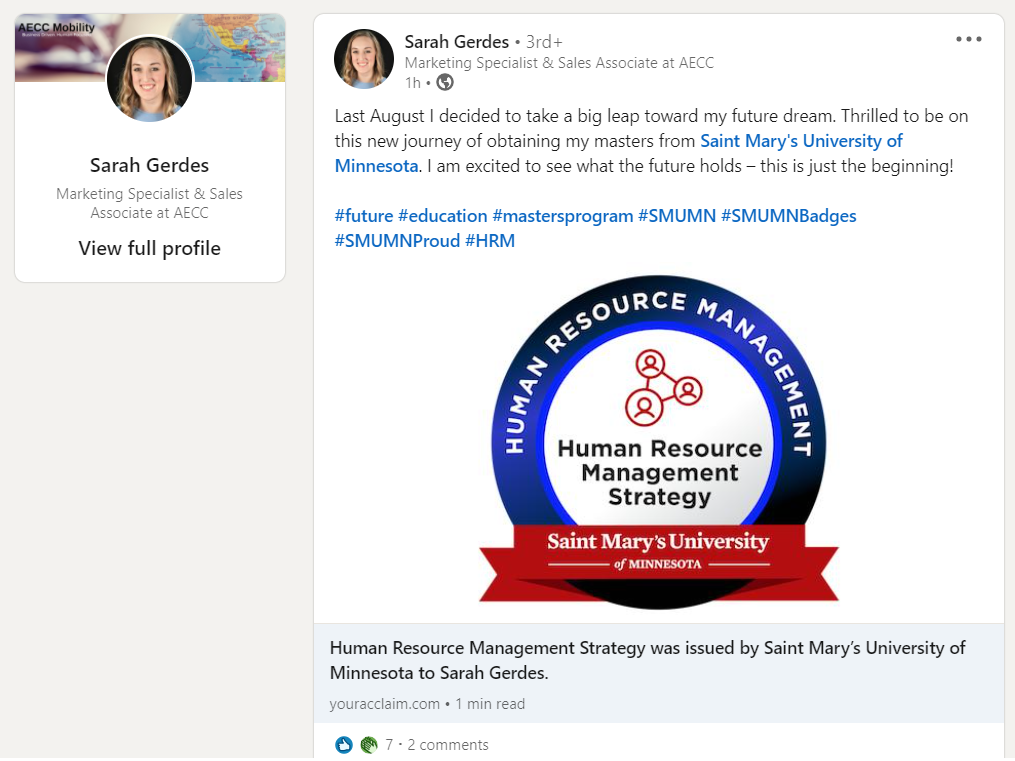Click Sarah Gerdes name in sidebar card
The height and width of the screenshot is (761, 1015).
[x=150, y=165]
